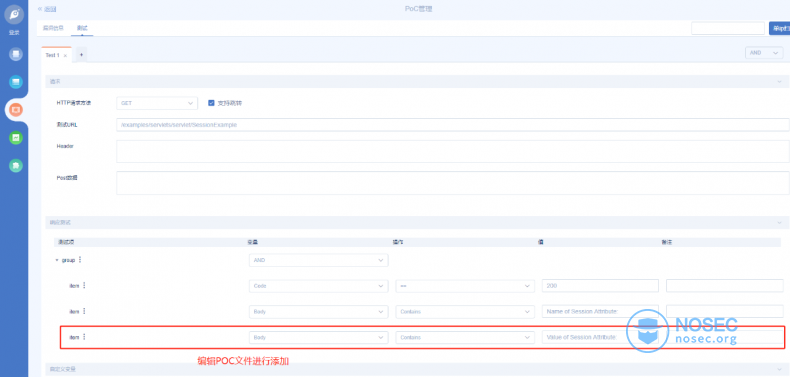Switch to the 测试 tab
Image resolution: width=790 pixels, height=377 pixels.
pyautogui.click(x=82, y=28)
